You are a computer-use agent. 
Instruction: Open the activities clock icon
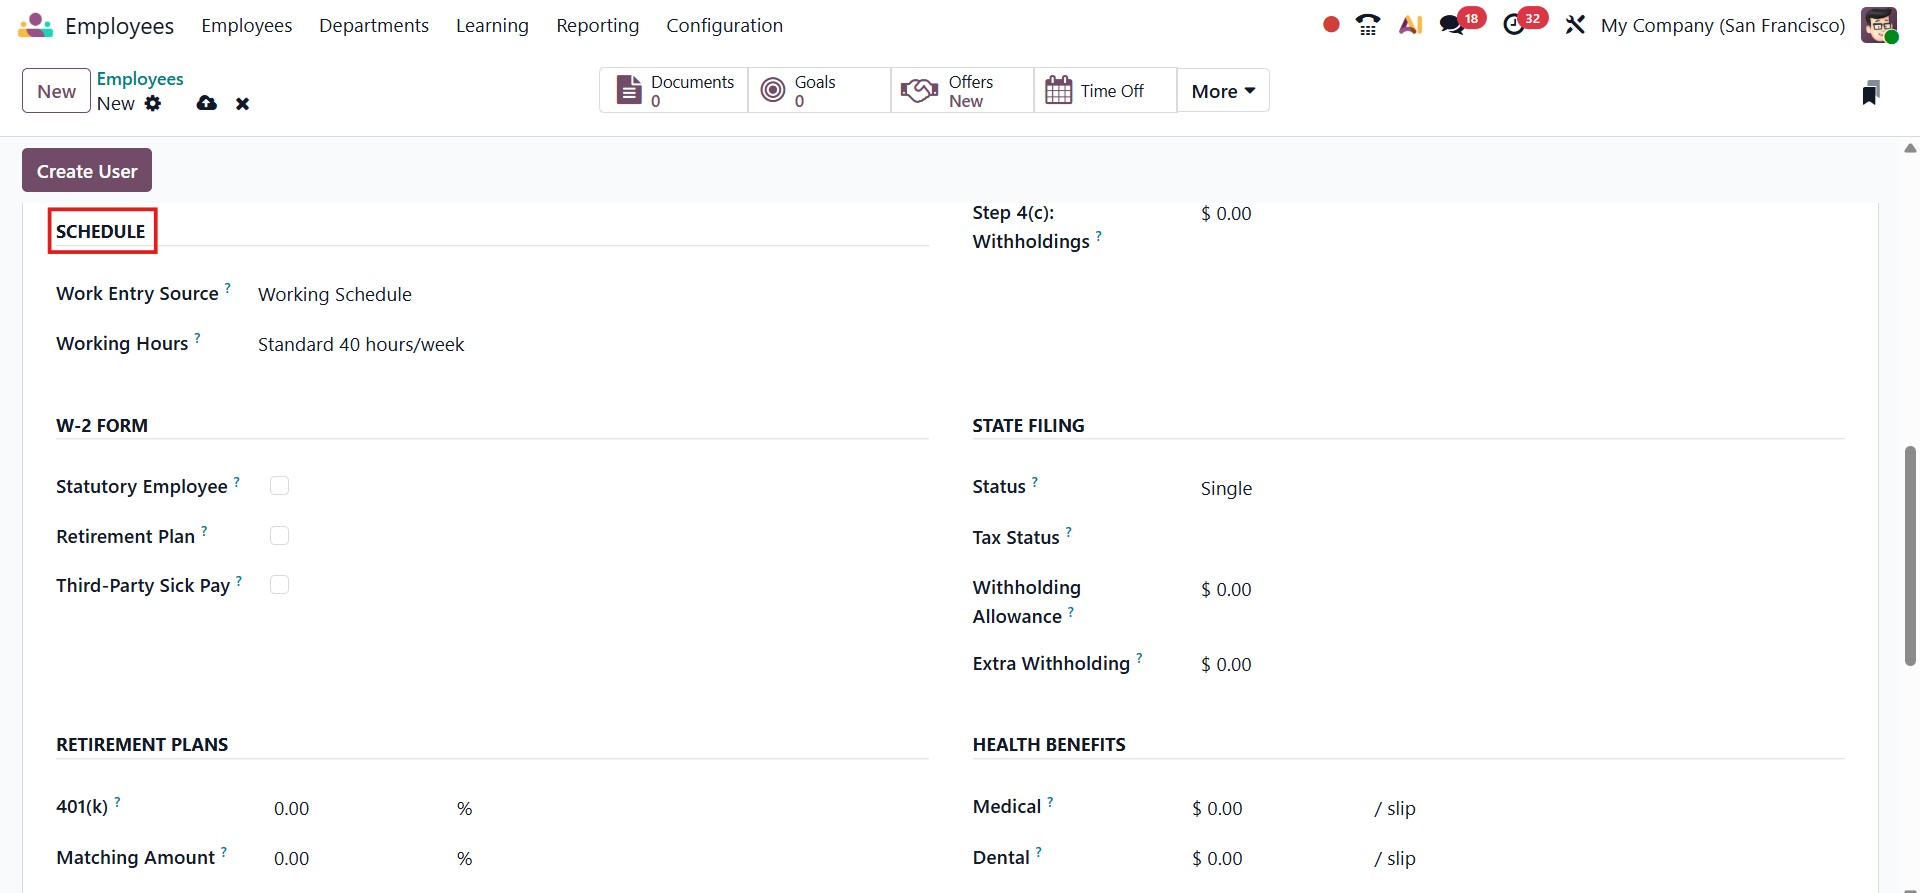point(1514,25)
